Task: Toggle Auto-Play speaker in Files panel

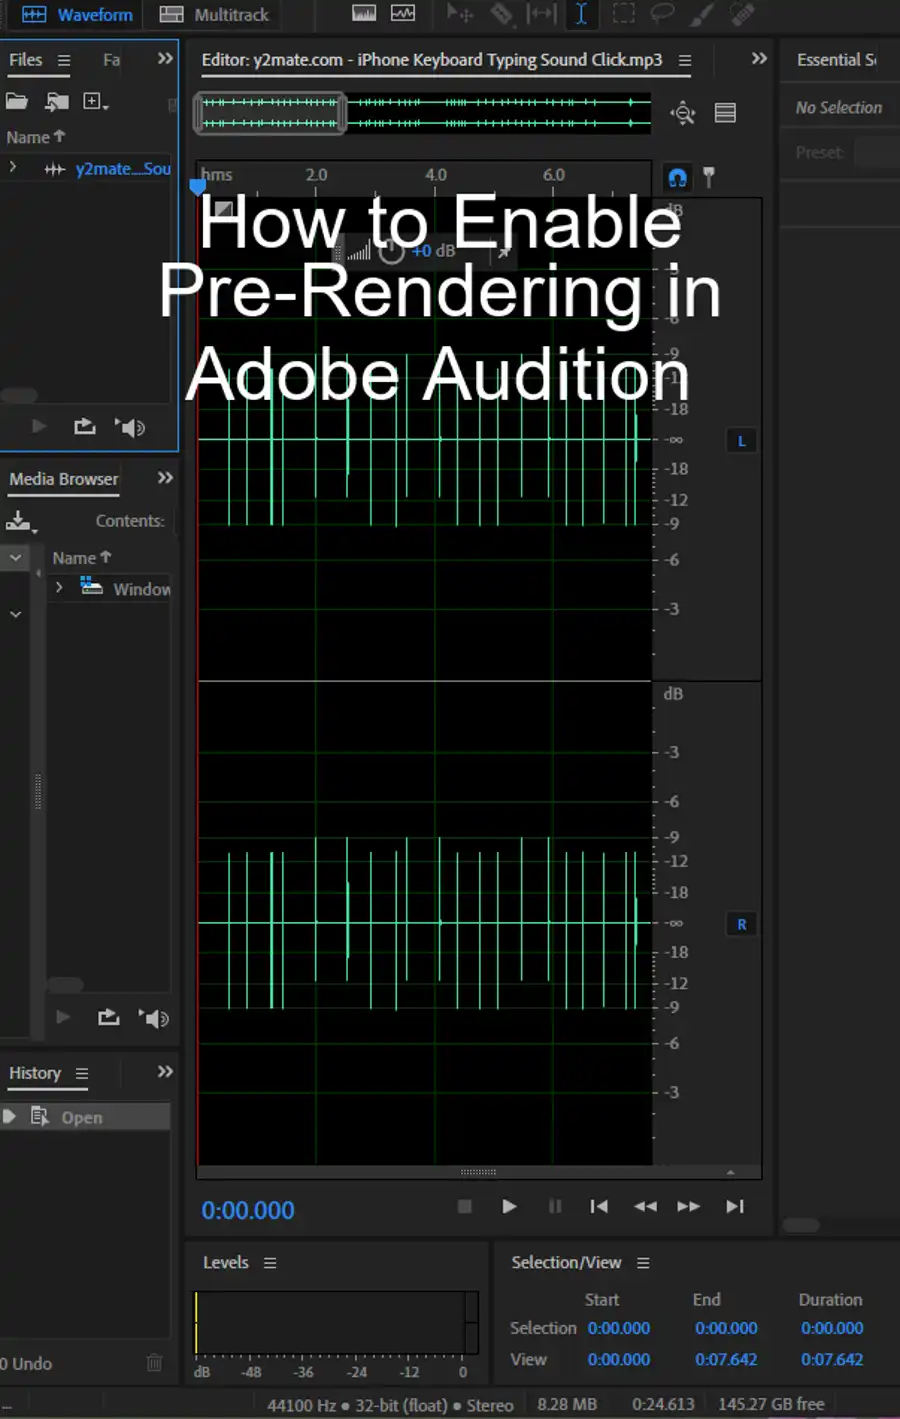Action: pos(130,427)
